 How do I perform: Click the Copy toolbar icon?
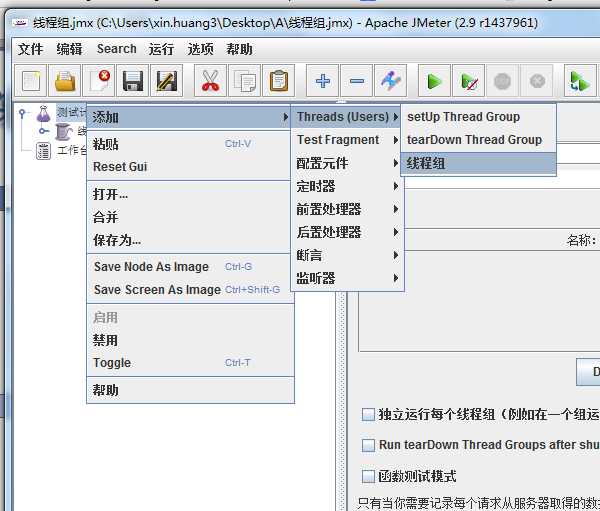point(245,81)
